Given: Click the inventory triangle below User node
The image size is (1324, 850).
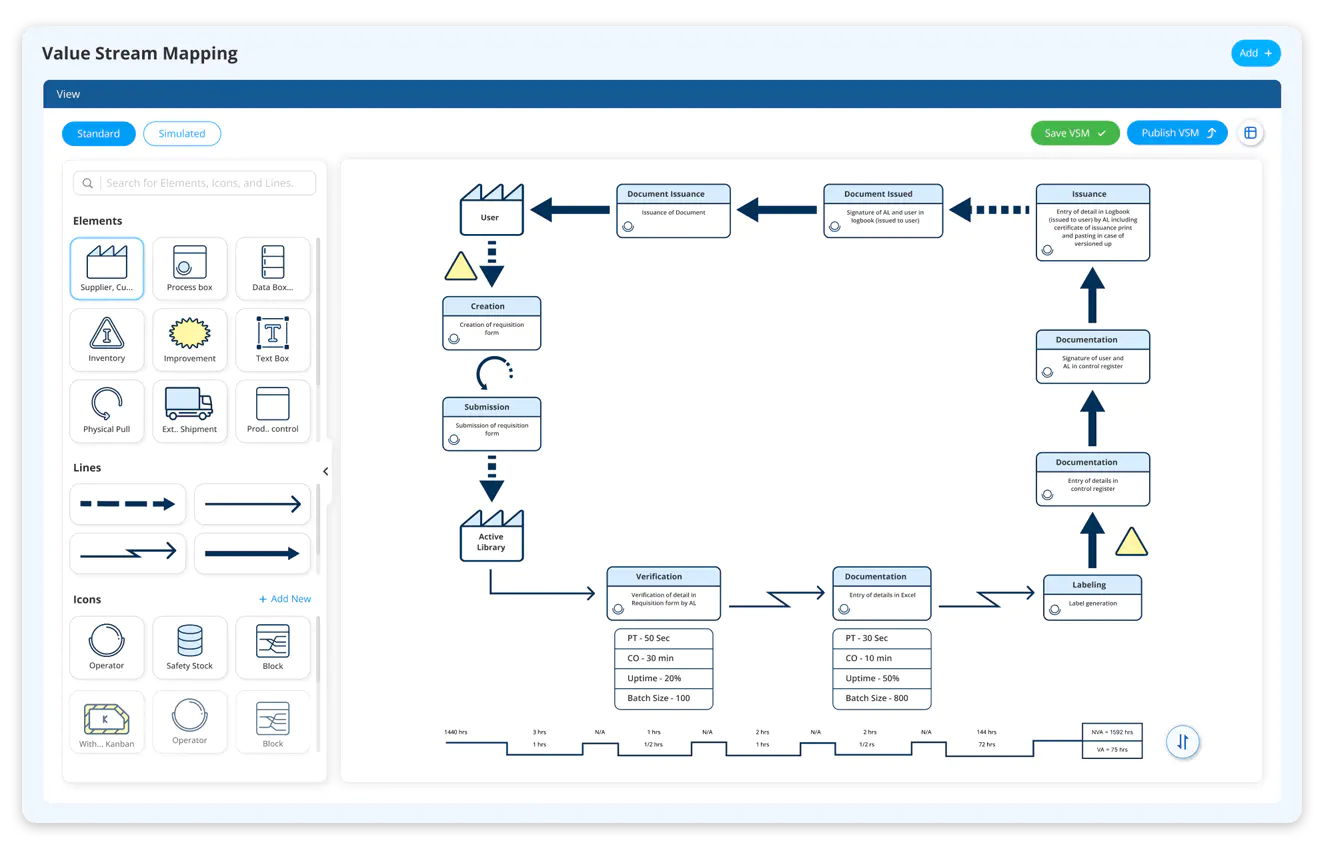Looking at the screenshot, I should click(461, 266).
